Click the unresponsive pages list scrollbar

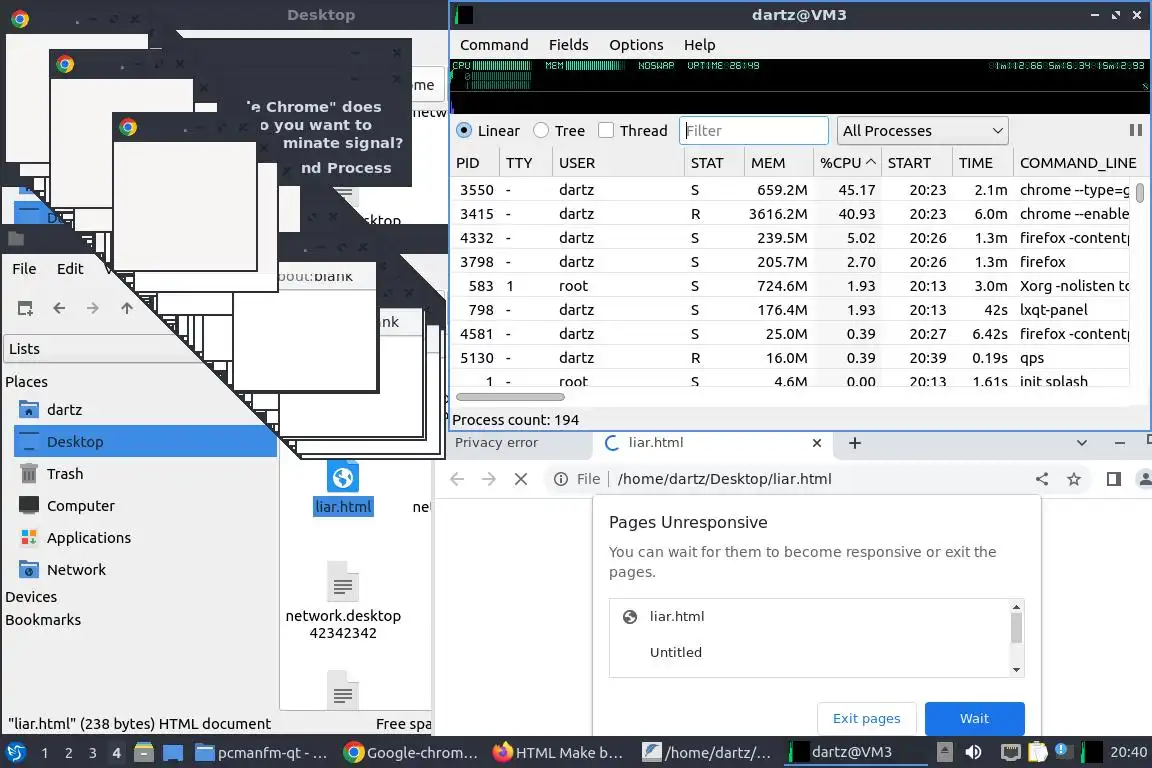click(x=1016, y=628)
